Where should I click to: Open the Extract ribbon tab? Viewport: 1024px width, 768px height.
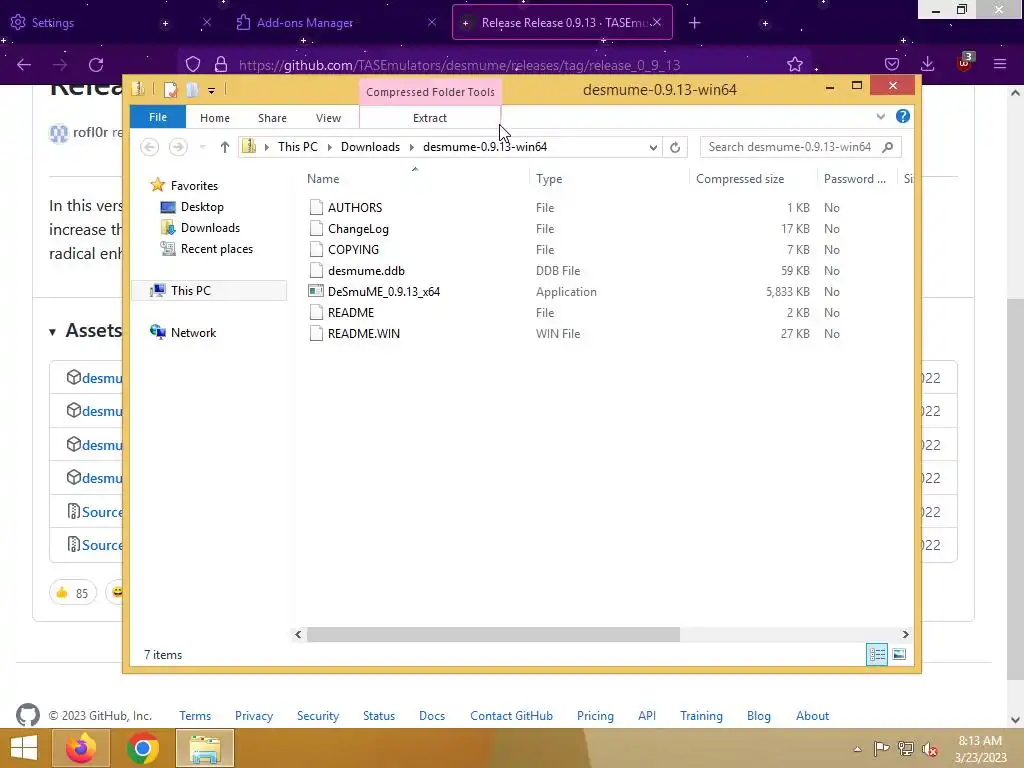(x=430, y=118)
